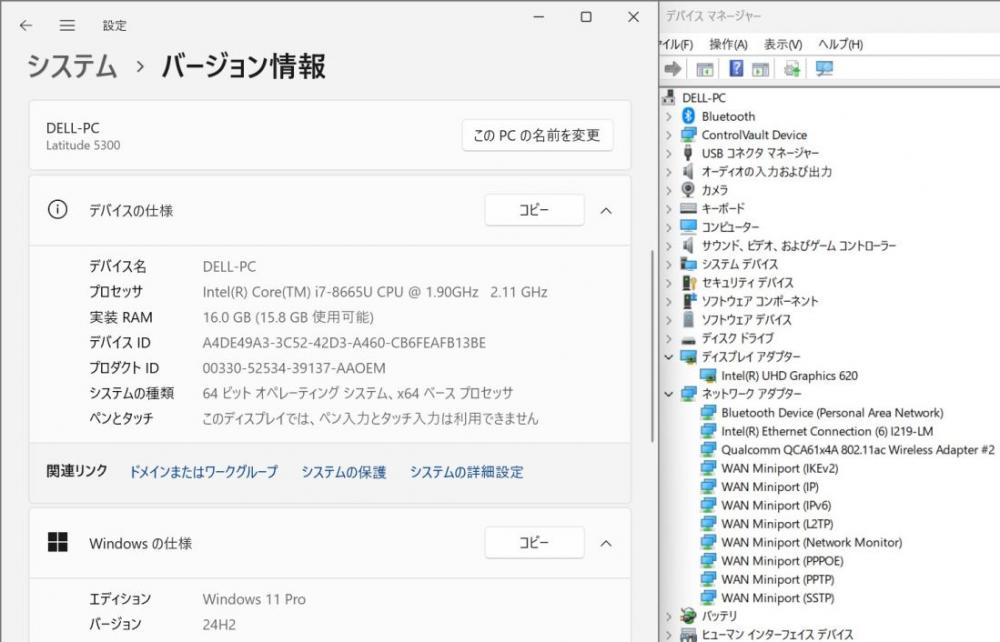Image resolution: width=1000 pixels, height=642 pixels.
Task: Expand the バッテリ tree node arrow
Action: 668,616
